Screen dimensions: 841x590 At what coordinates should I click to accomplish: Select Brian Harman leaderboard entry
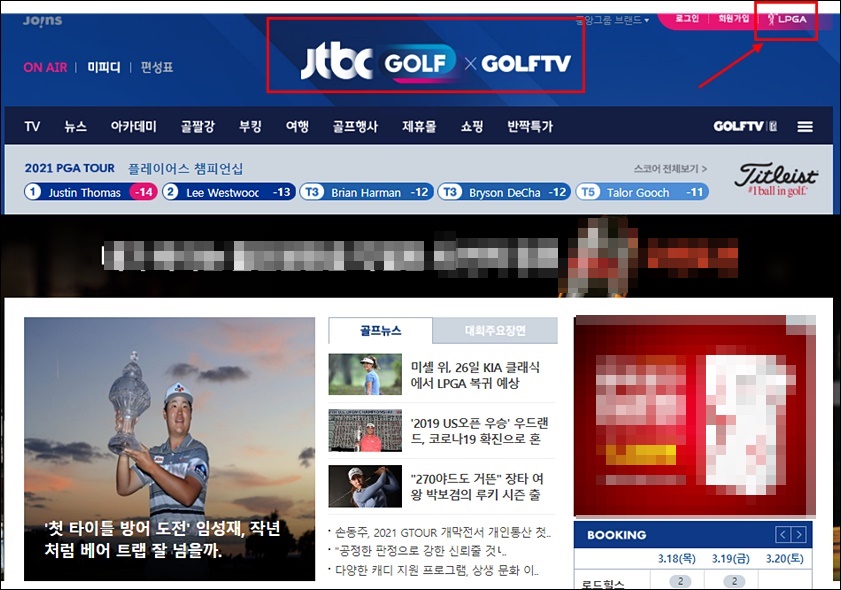click(x=367, y=192)
